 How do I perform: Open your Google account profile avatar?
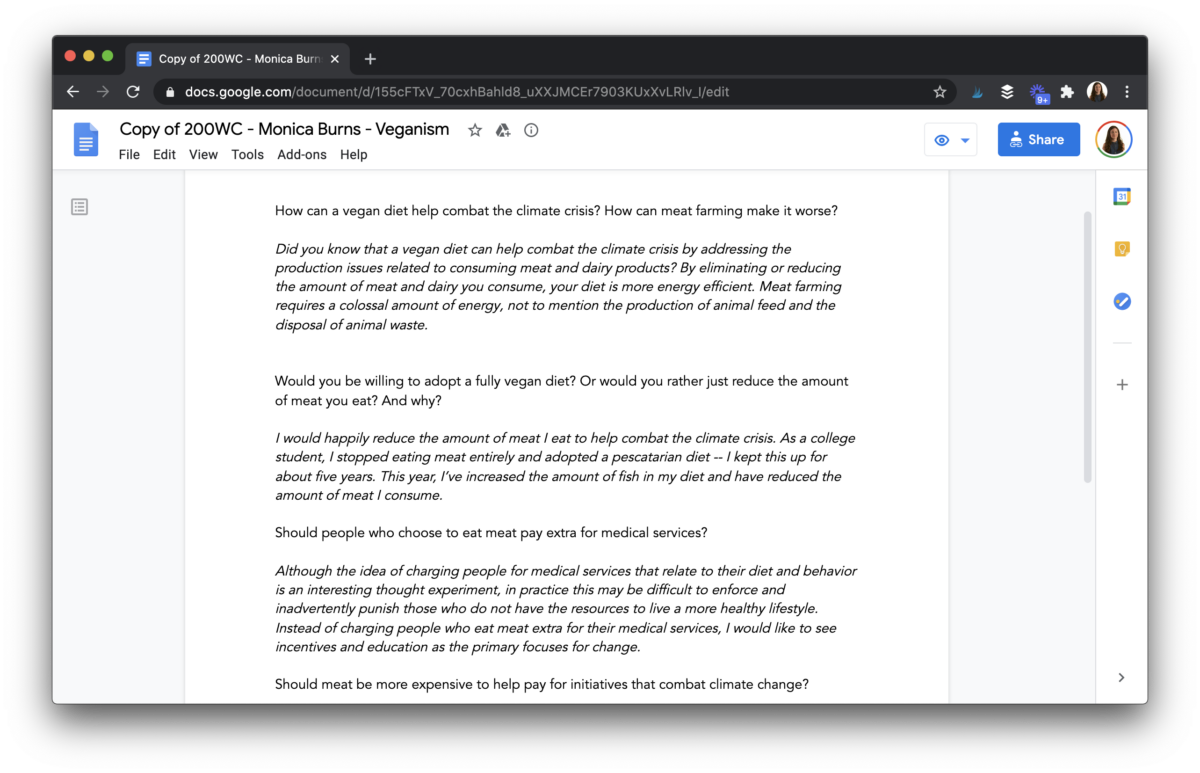(1113, 139)
